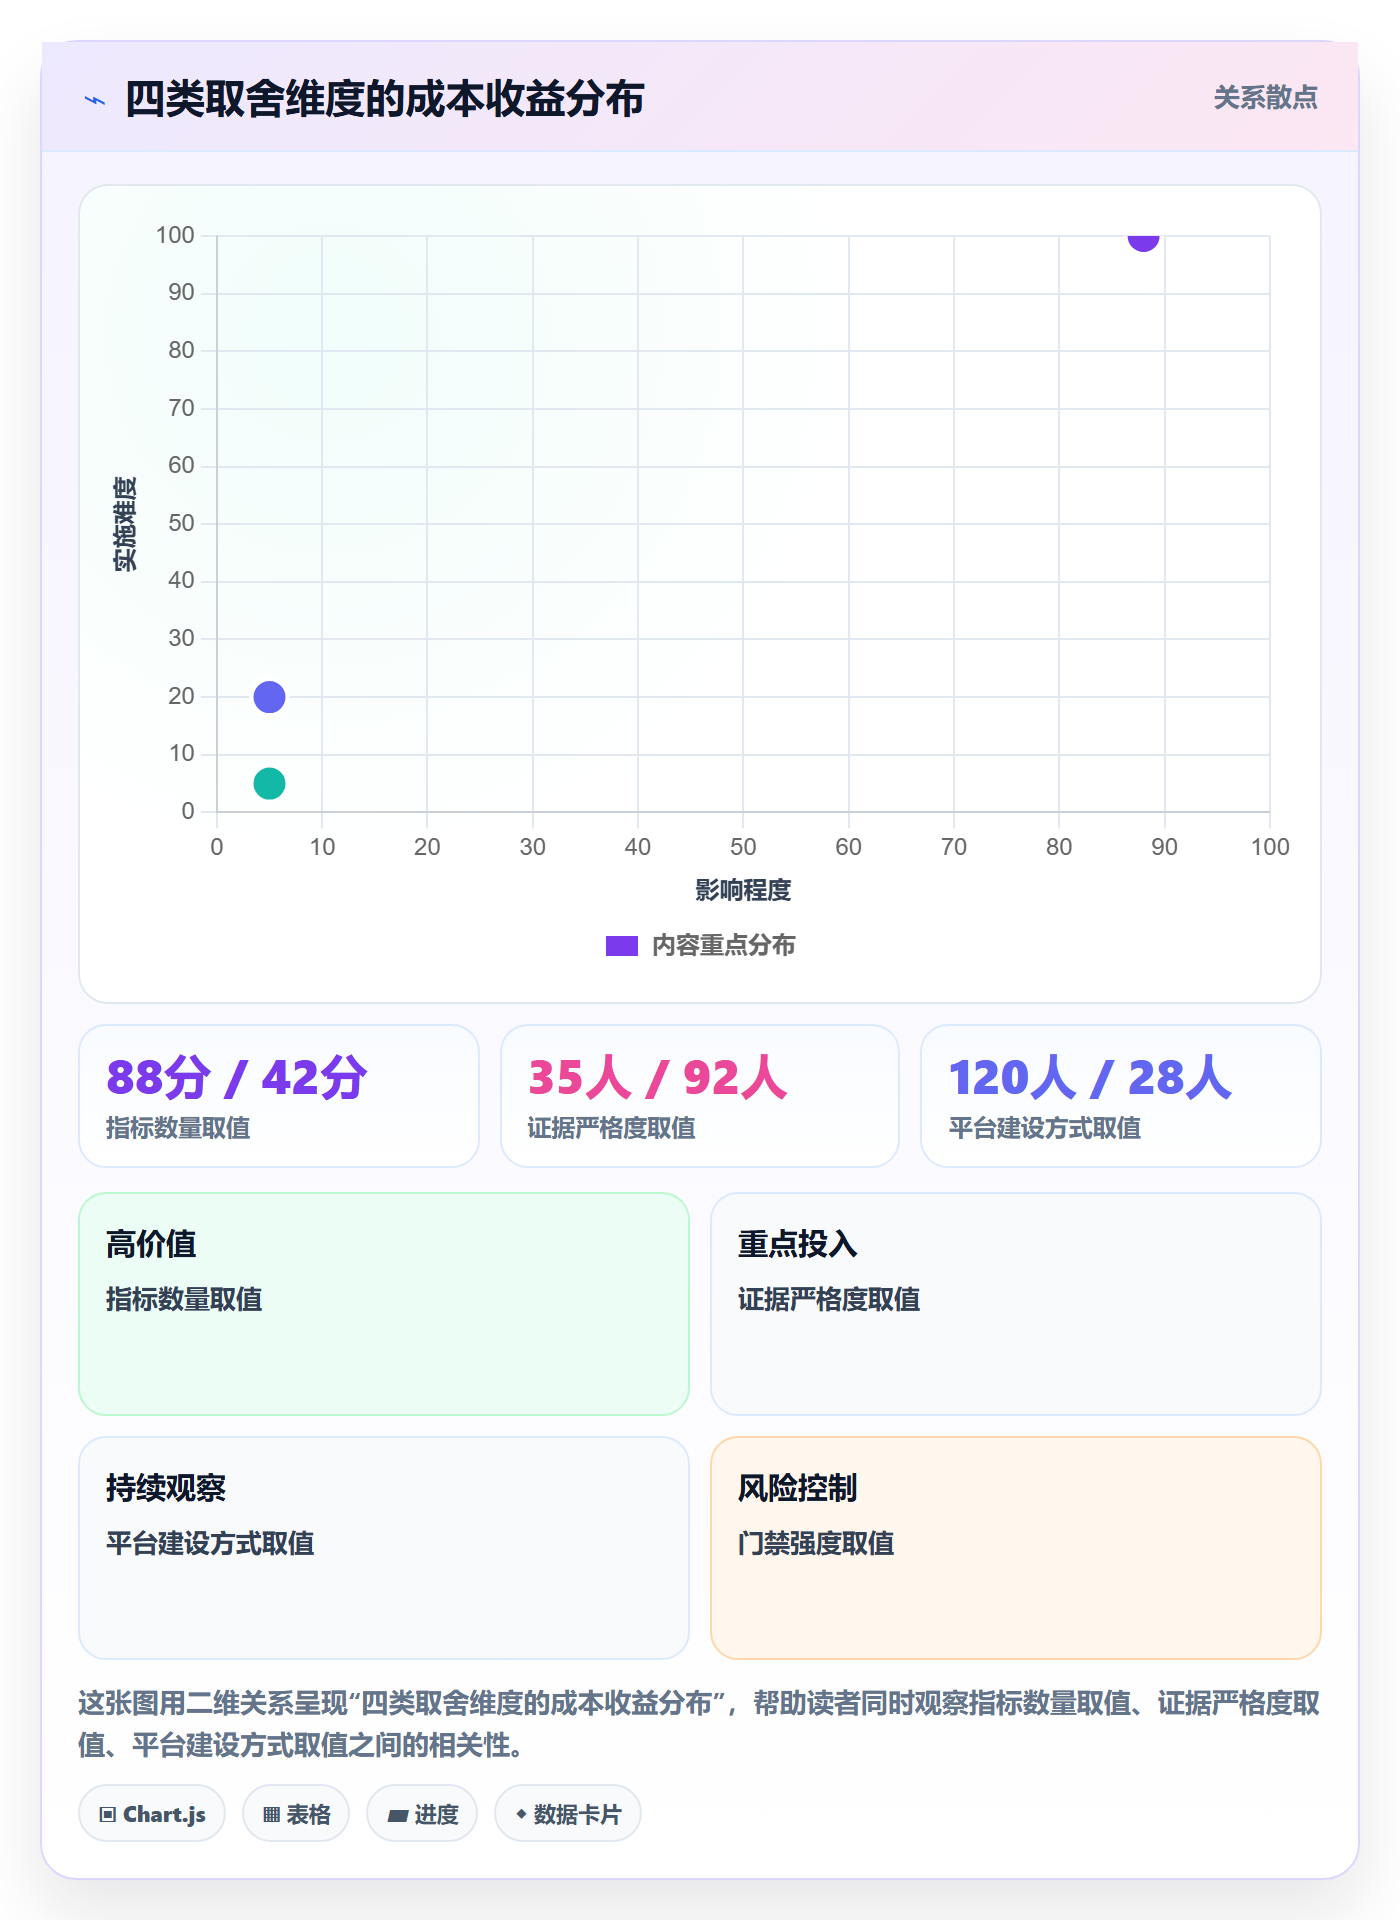1400x1920 pixels.
Task: Select the 35人 / 92人 data card
Action: pos(700,1096)
